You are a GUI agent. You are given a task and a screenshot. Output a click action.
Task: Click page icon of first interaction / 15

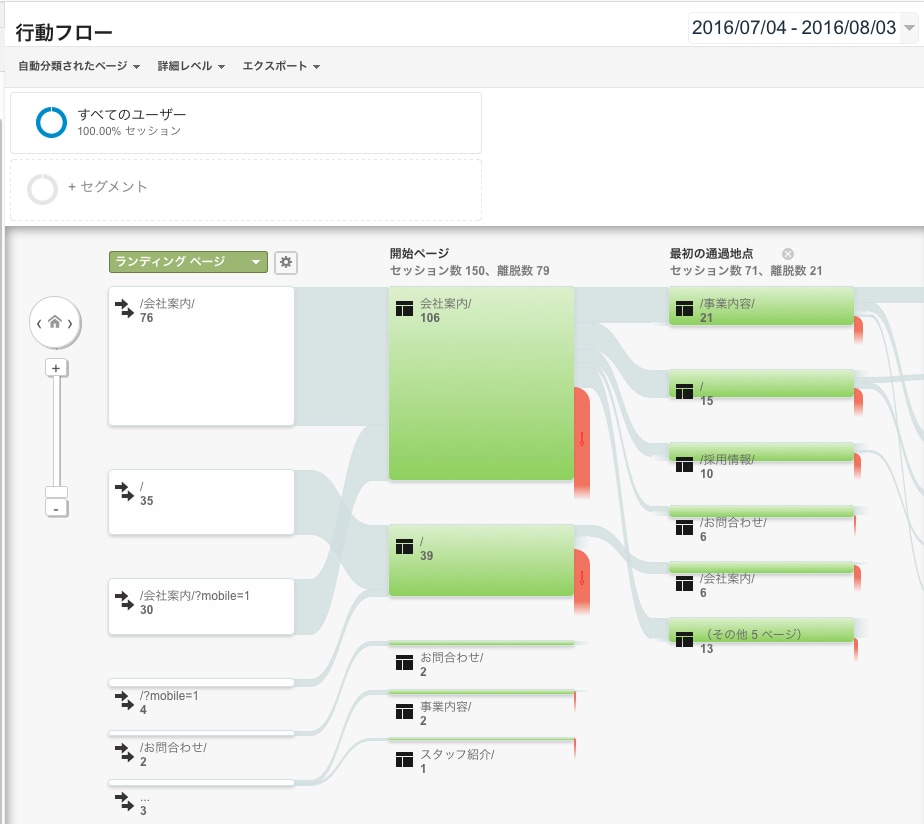click(684, 391)
